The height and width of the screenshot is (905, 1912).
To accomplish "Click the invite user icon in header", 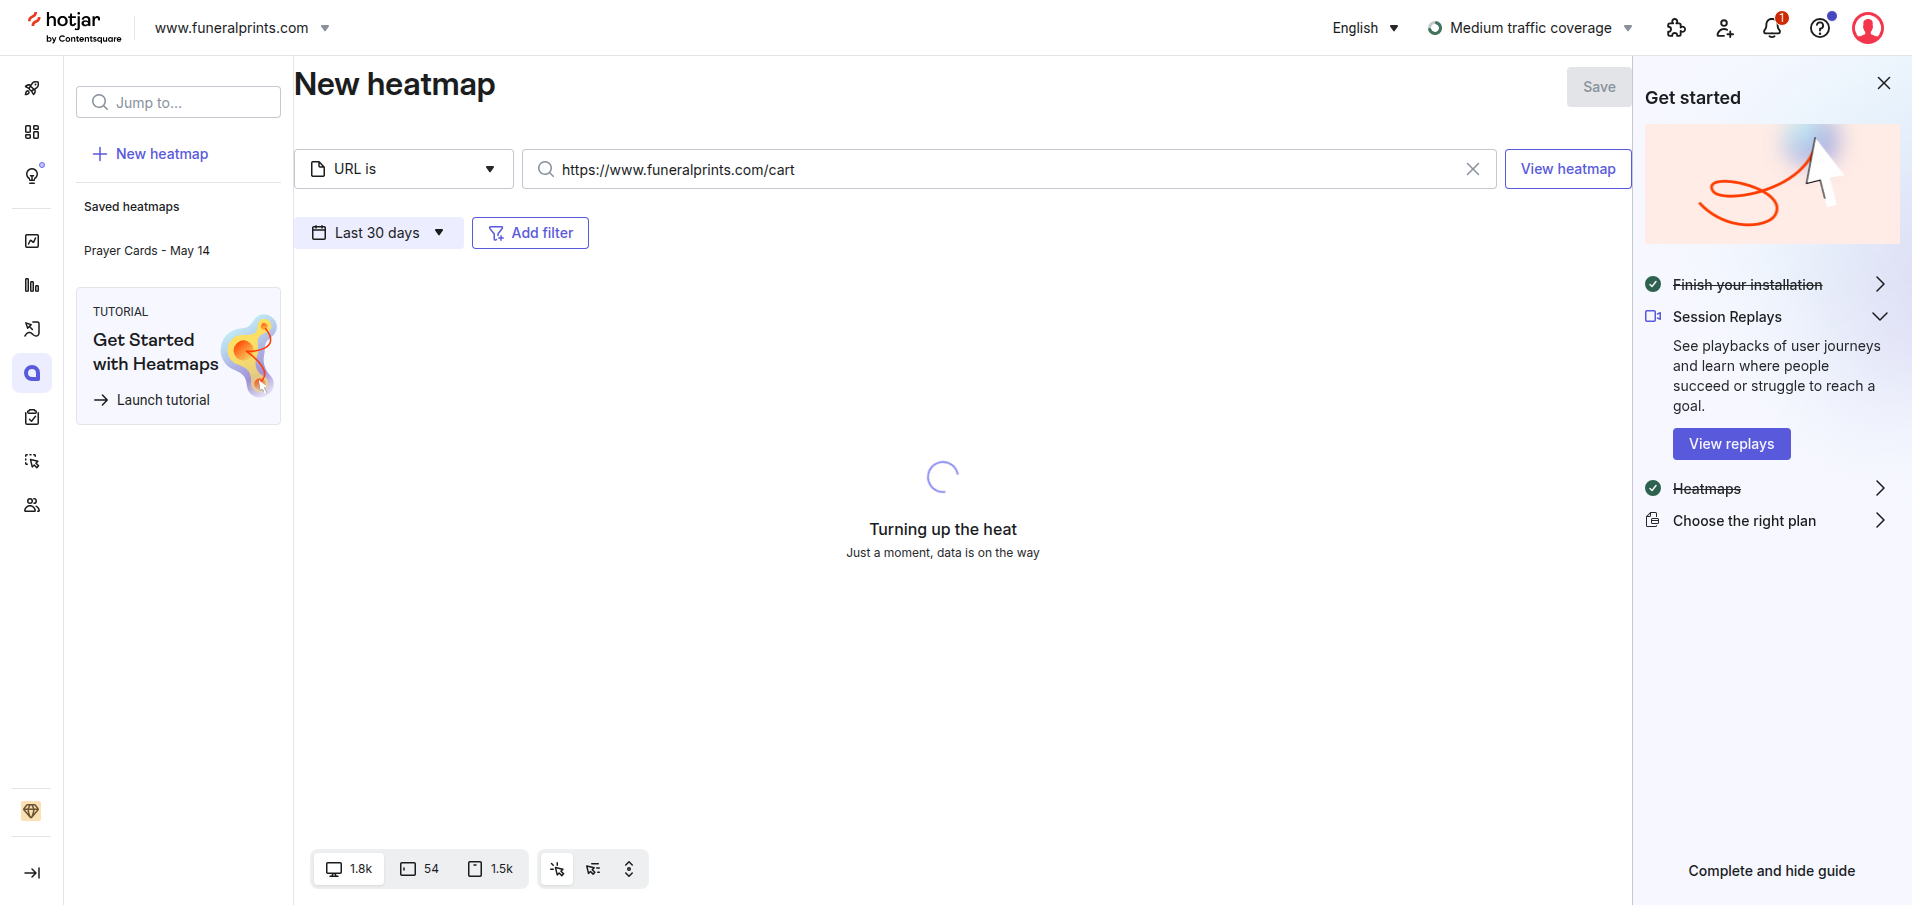I will point(1724,28).
